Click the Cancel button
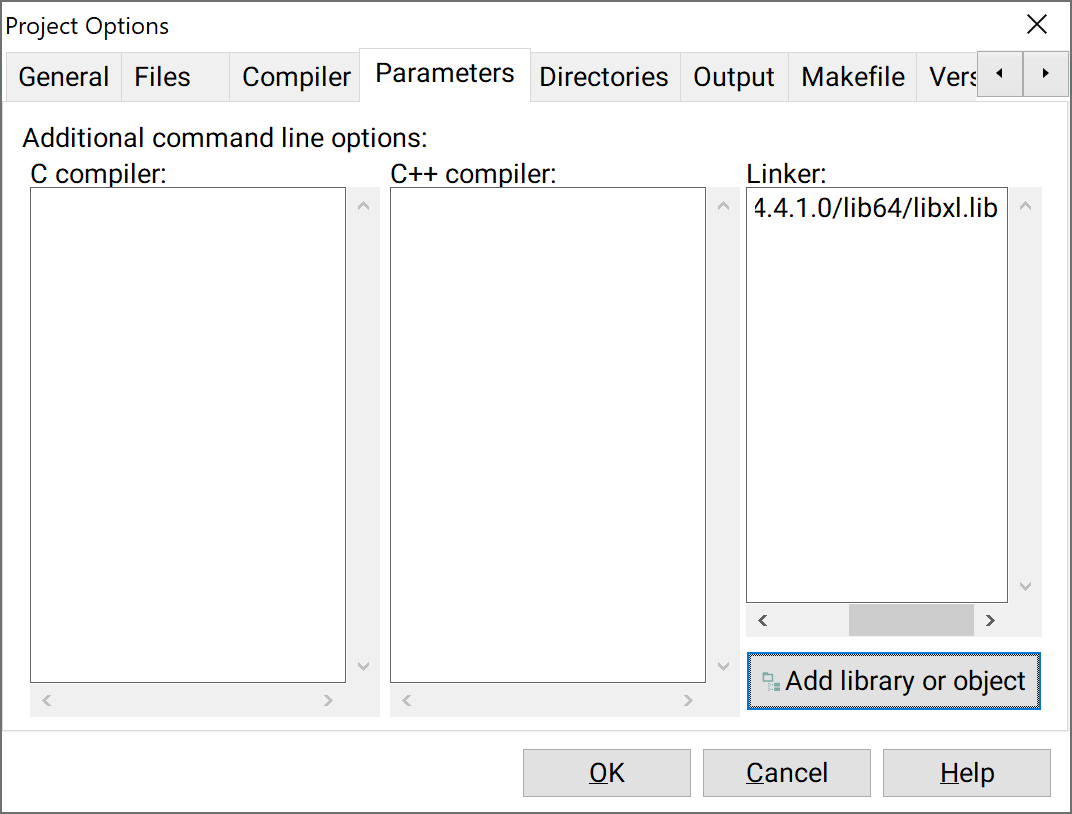Viewport: 1072px width, 814px height. click(x=787, y=773)
